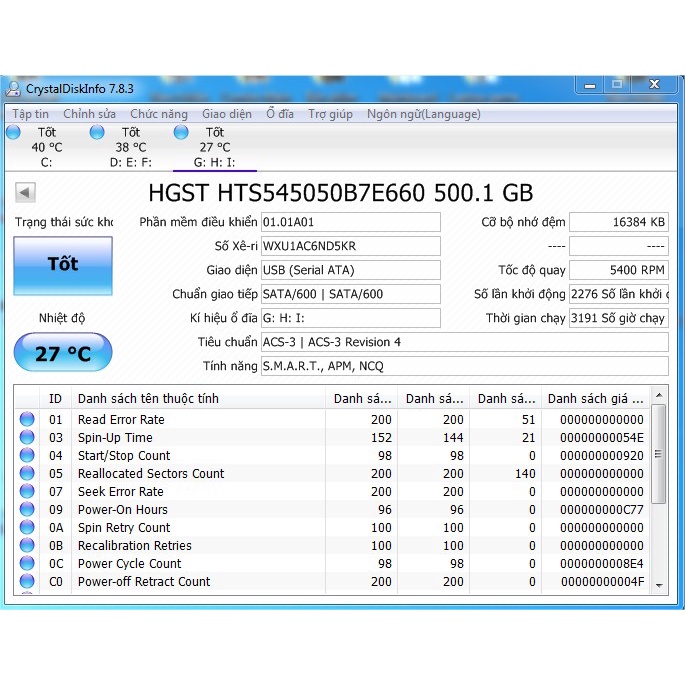This screenshot has height=685, width=685.
Task: Click the drive letter field G: H: I:
Action: (351, 318)
